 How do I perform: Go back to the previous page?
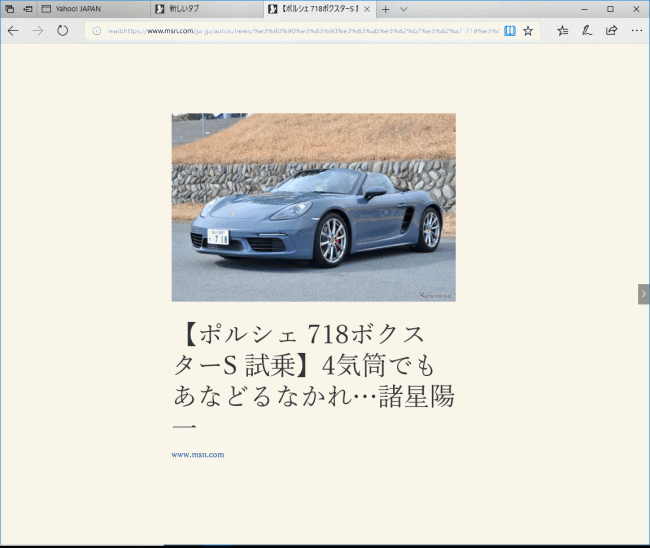[x=13, y=31]
